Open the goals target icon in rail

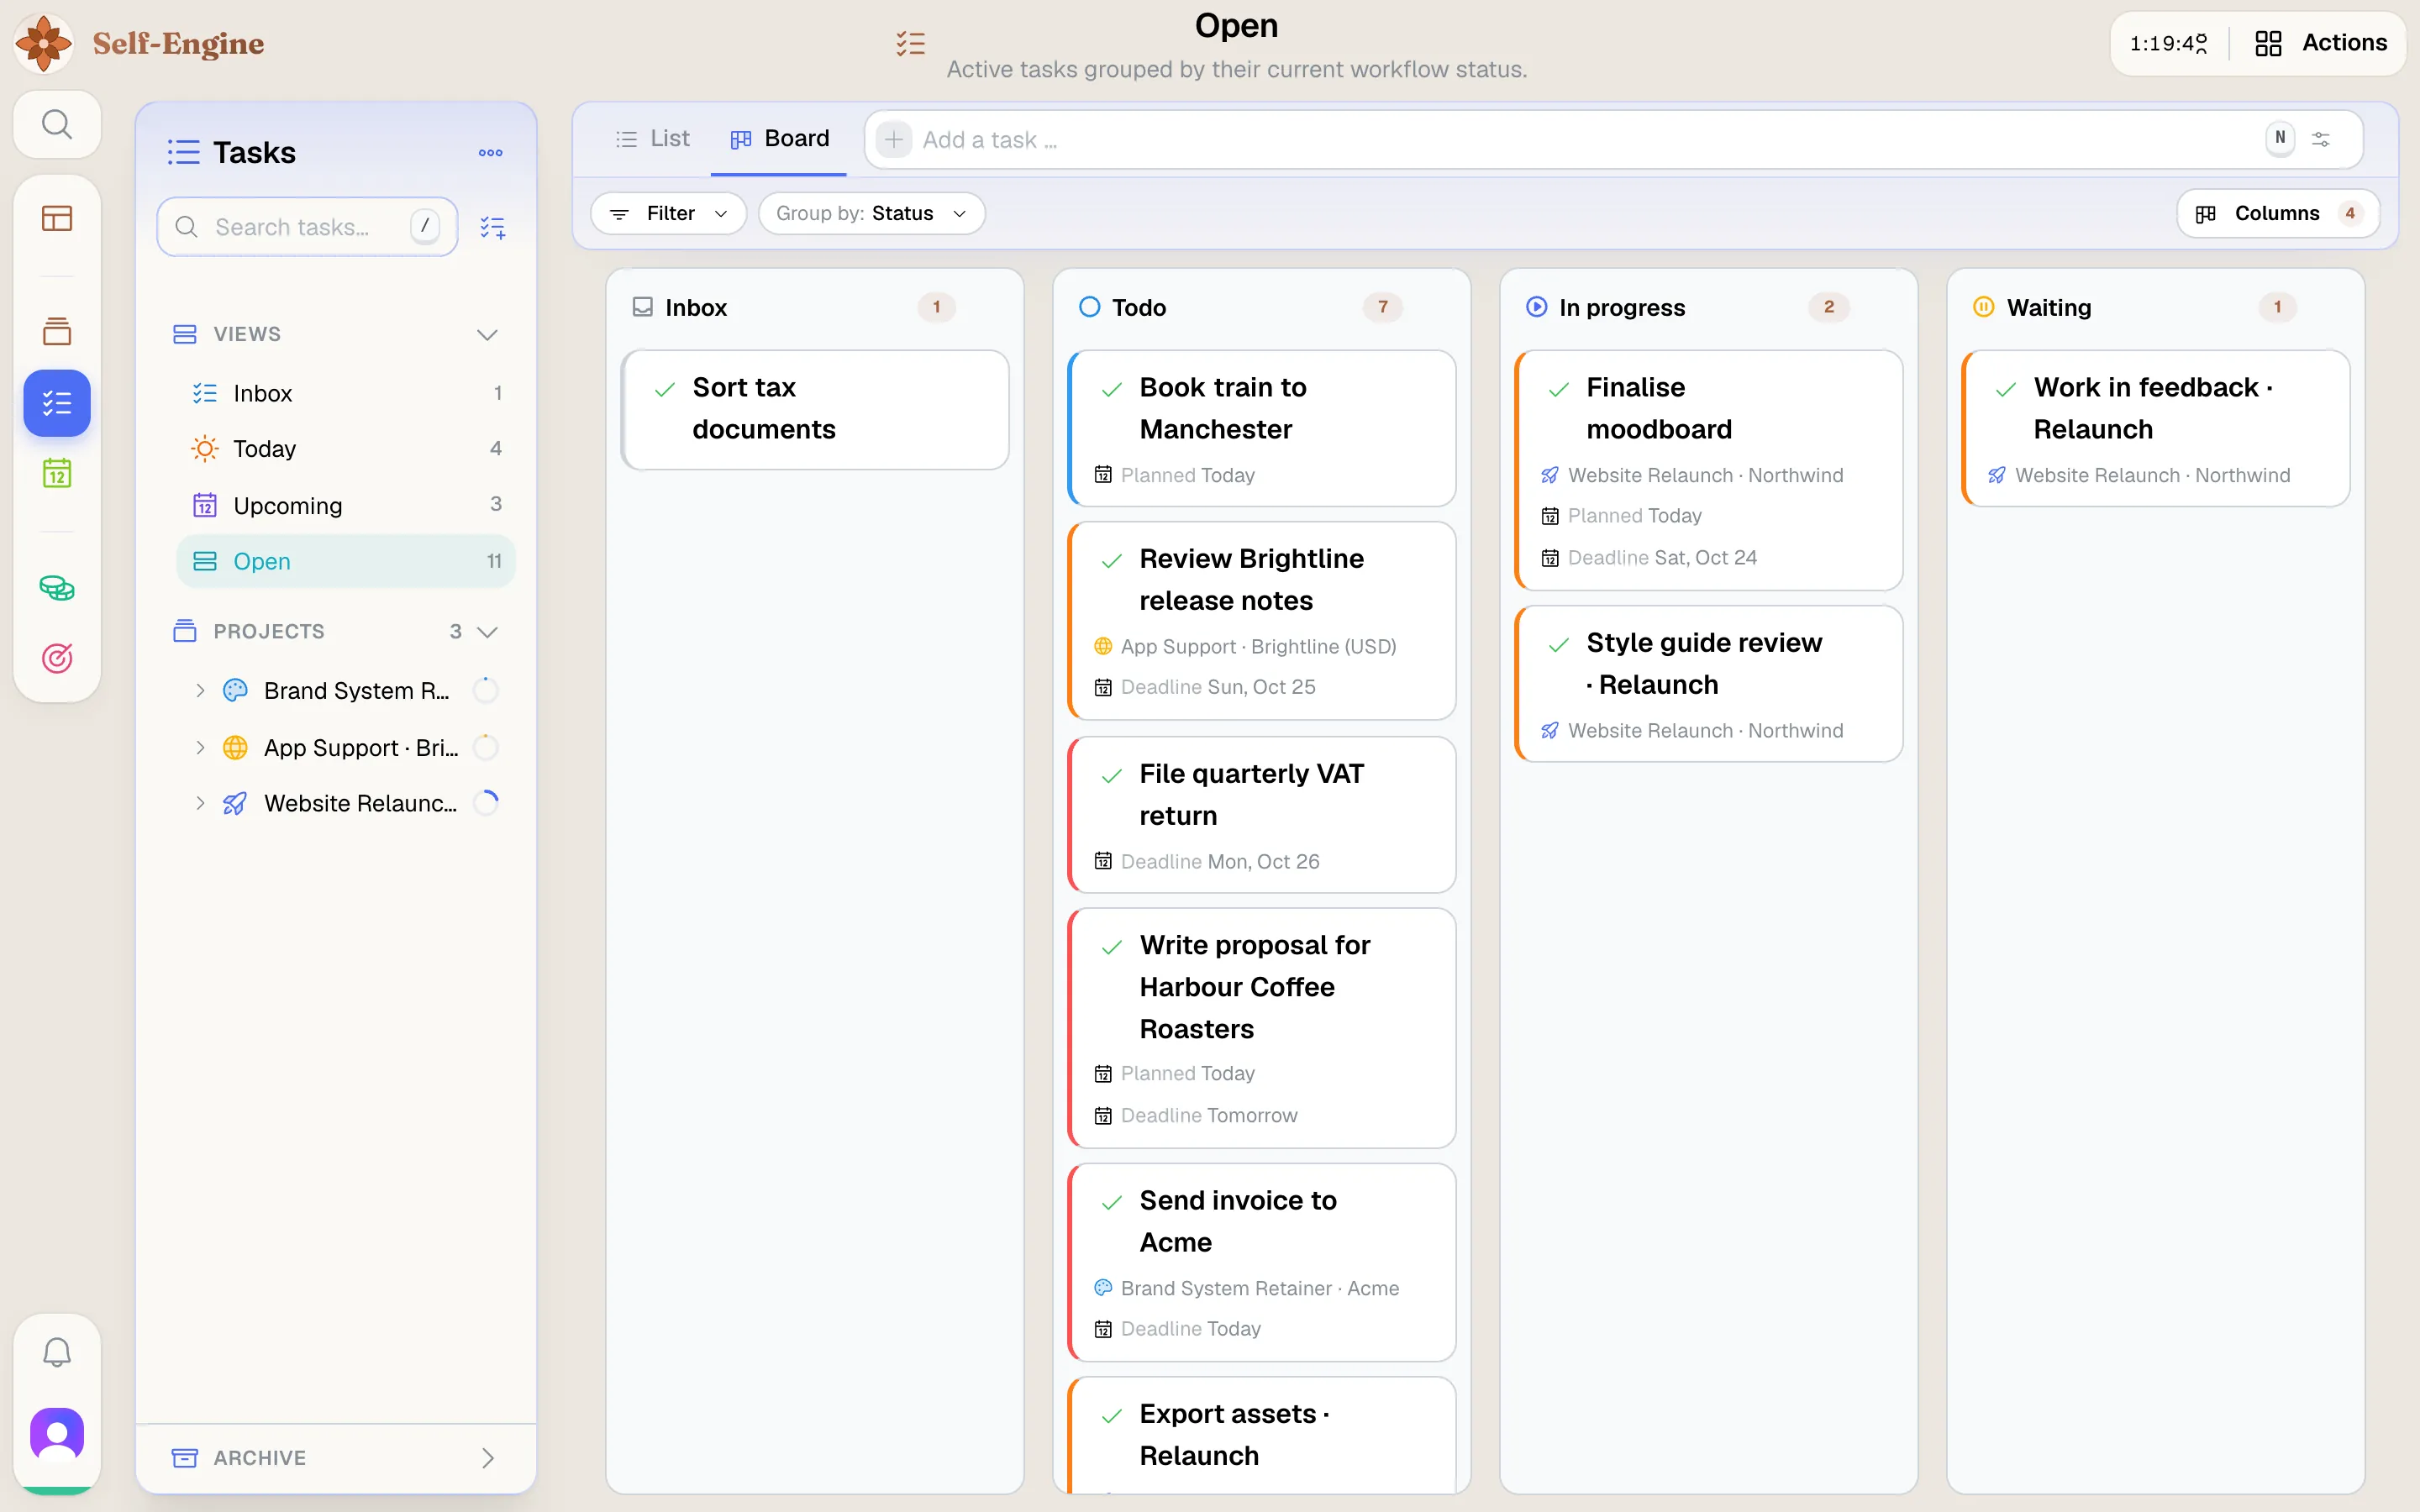(57, 658)
